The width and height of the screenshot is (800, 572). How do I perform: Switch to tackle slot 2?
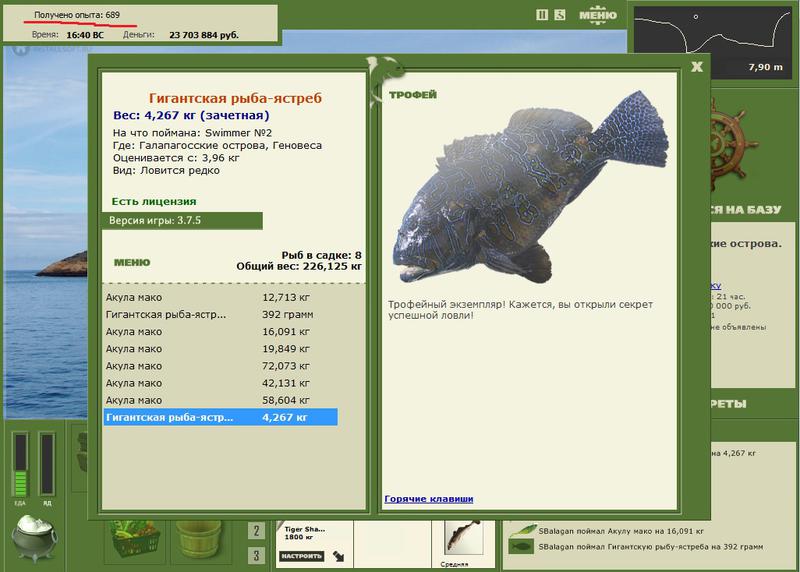[256, 531]
